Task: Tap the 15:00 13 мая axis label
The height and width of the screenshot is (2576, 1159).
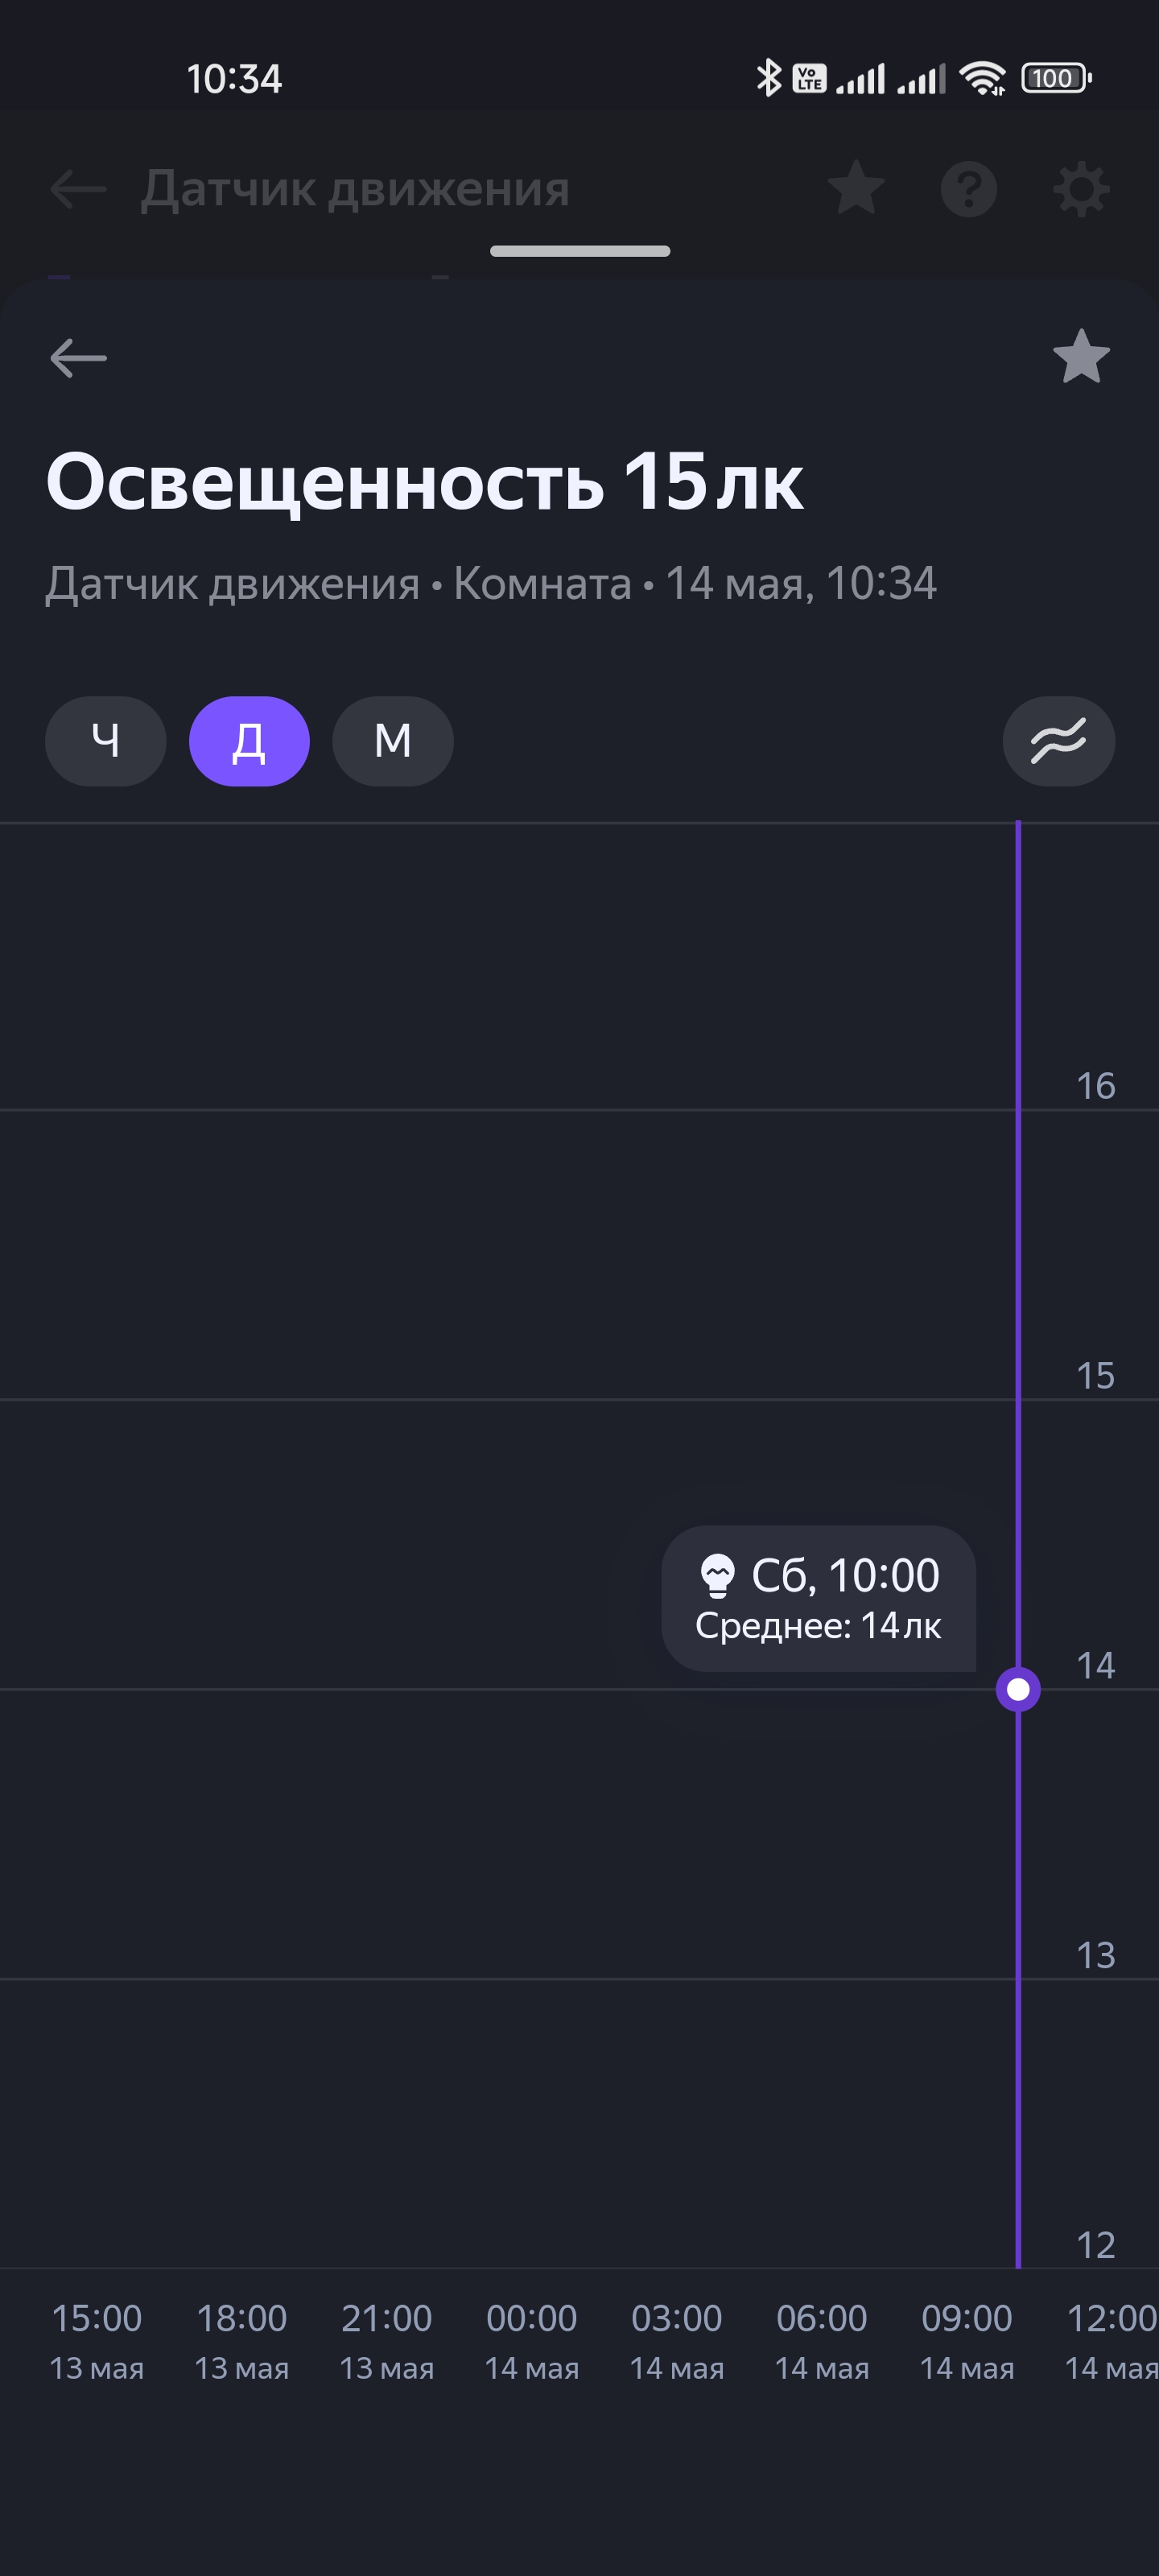Action: point(97,2341)
